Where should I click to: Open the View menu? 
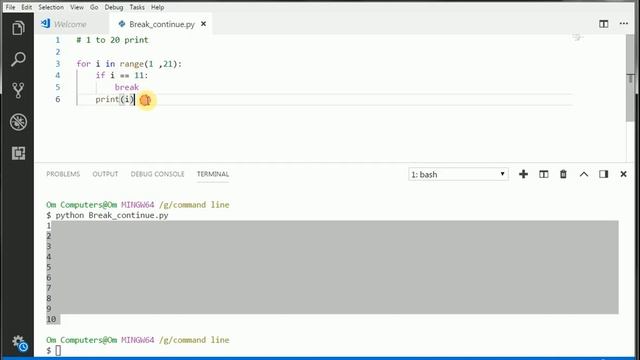77,7
